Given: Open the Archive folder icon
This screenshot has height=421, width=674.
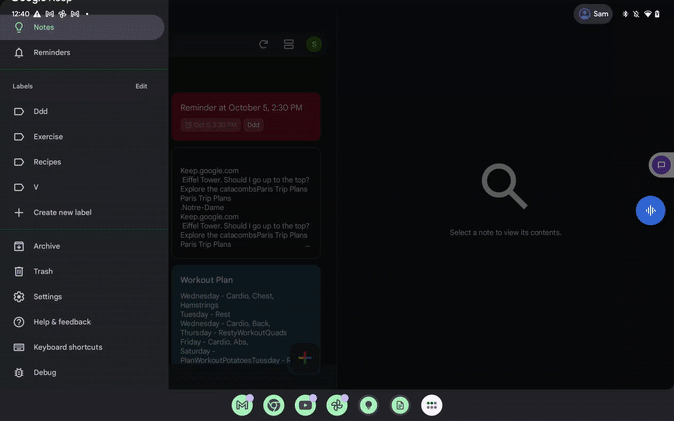Looking at the screenshot, I should click(19, 246).
